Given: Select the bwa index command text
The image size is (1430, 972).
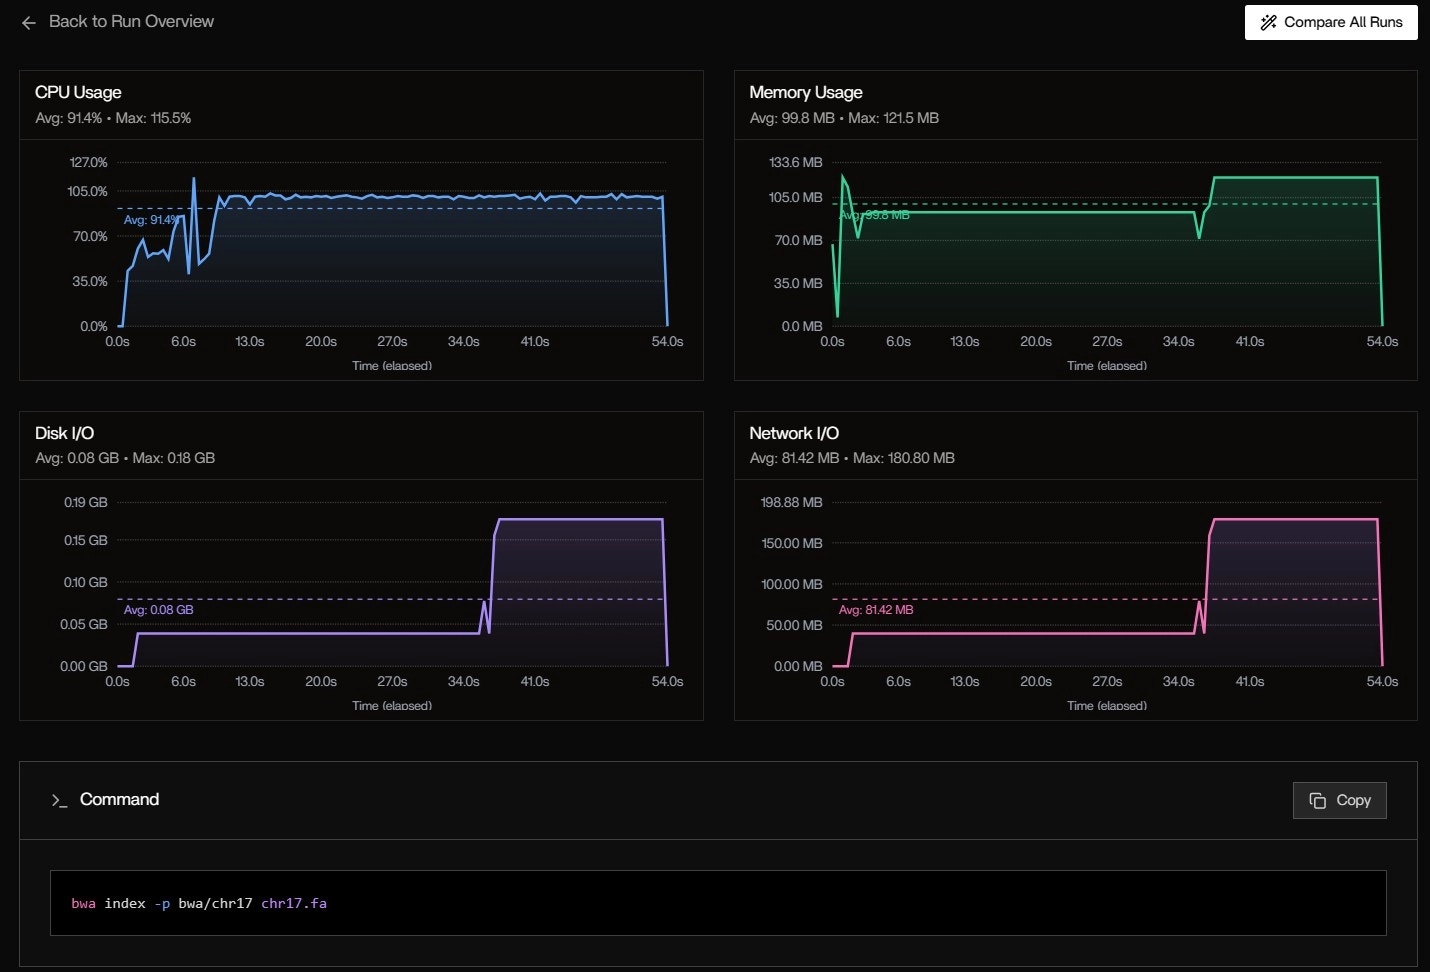Looking at the screenshot, I should pos(198,903).
